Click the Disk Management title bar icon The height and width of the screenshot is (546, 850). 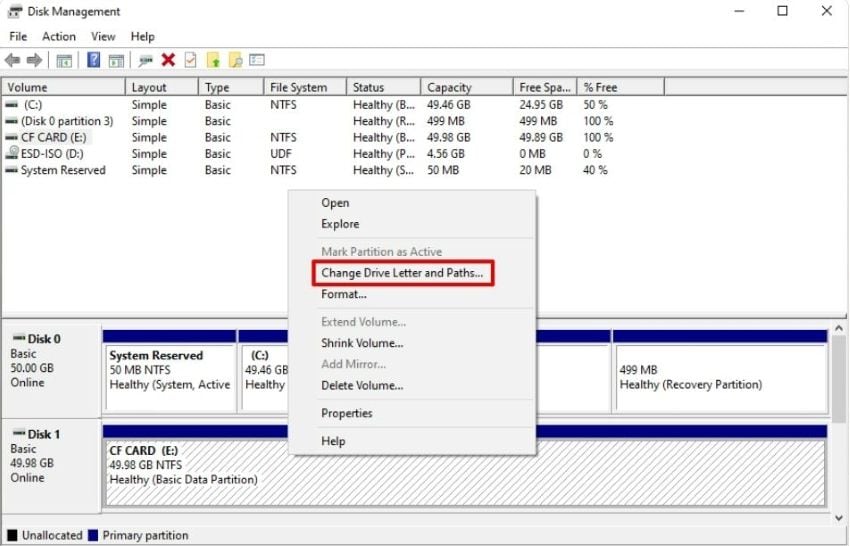click(x=15, y=11)
